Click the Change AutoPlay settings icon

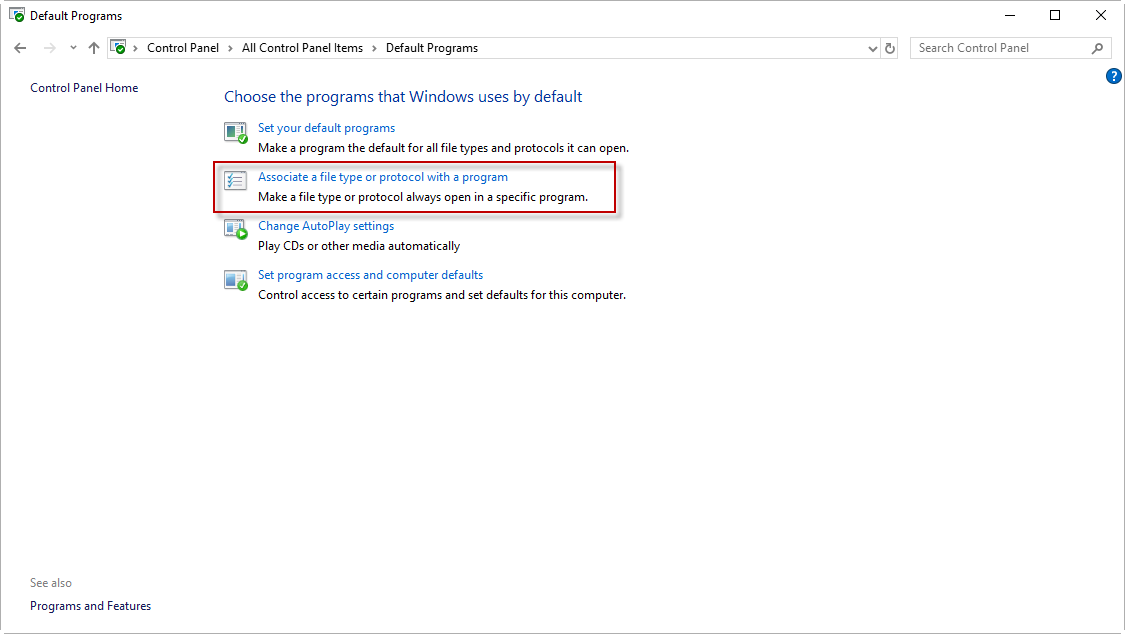tap(235, 230)
